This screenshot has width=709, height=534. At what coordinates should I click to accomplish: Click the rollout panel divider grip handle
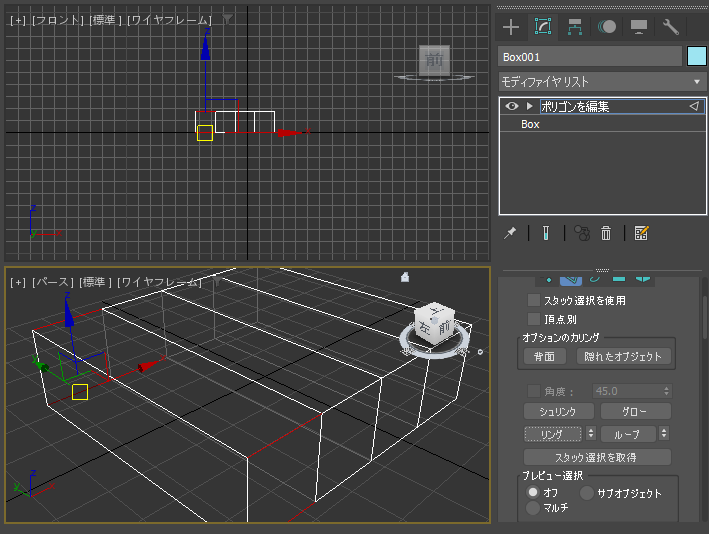point(602,270)
